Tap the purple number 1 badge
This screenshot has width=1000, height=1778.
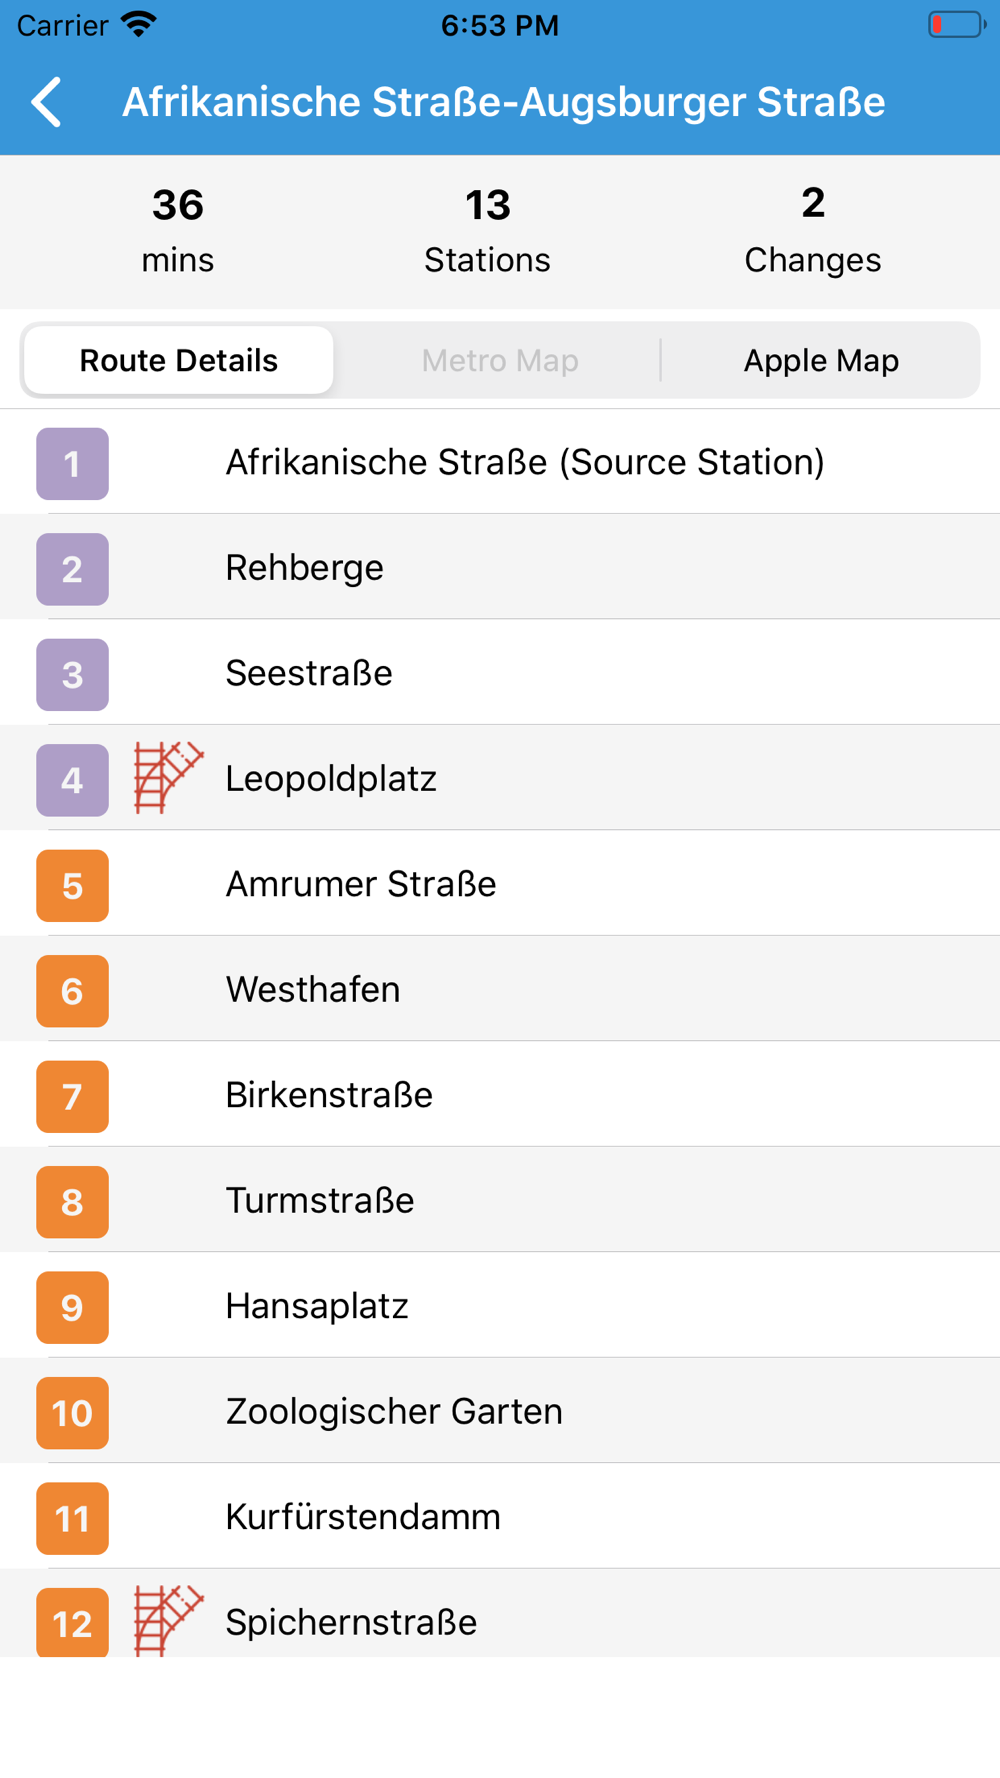pos(72,464)
